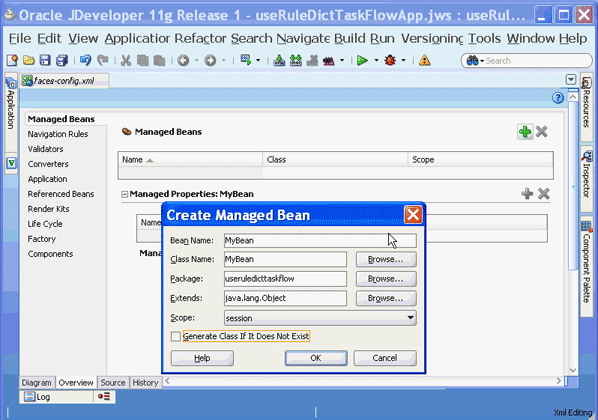
Task: Click the Debug ladybug icon
Action: [390, 60]
